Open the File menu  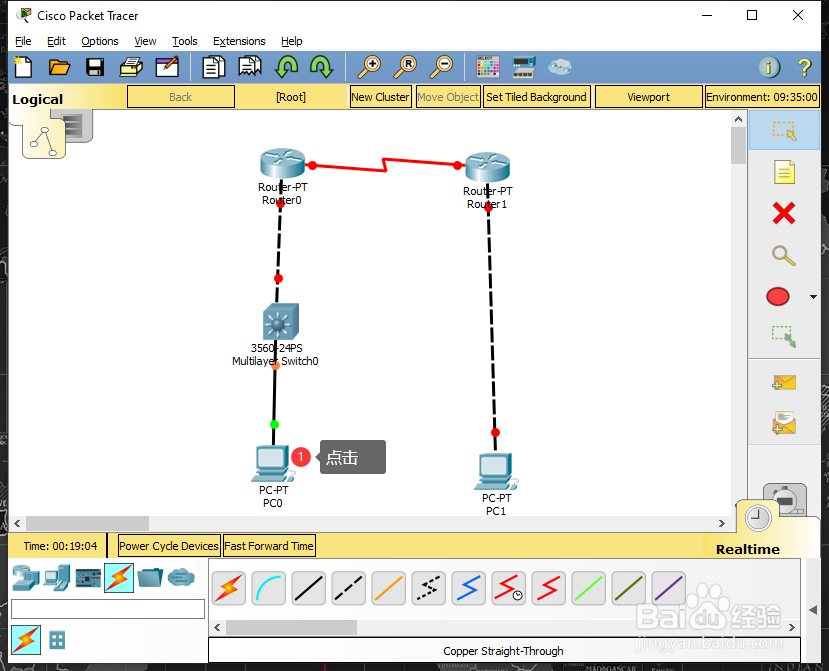(23, 41)
